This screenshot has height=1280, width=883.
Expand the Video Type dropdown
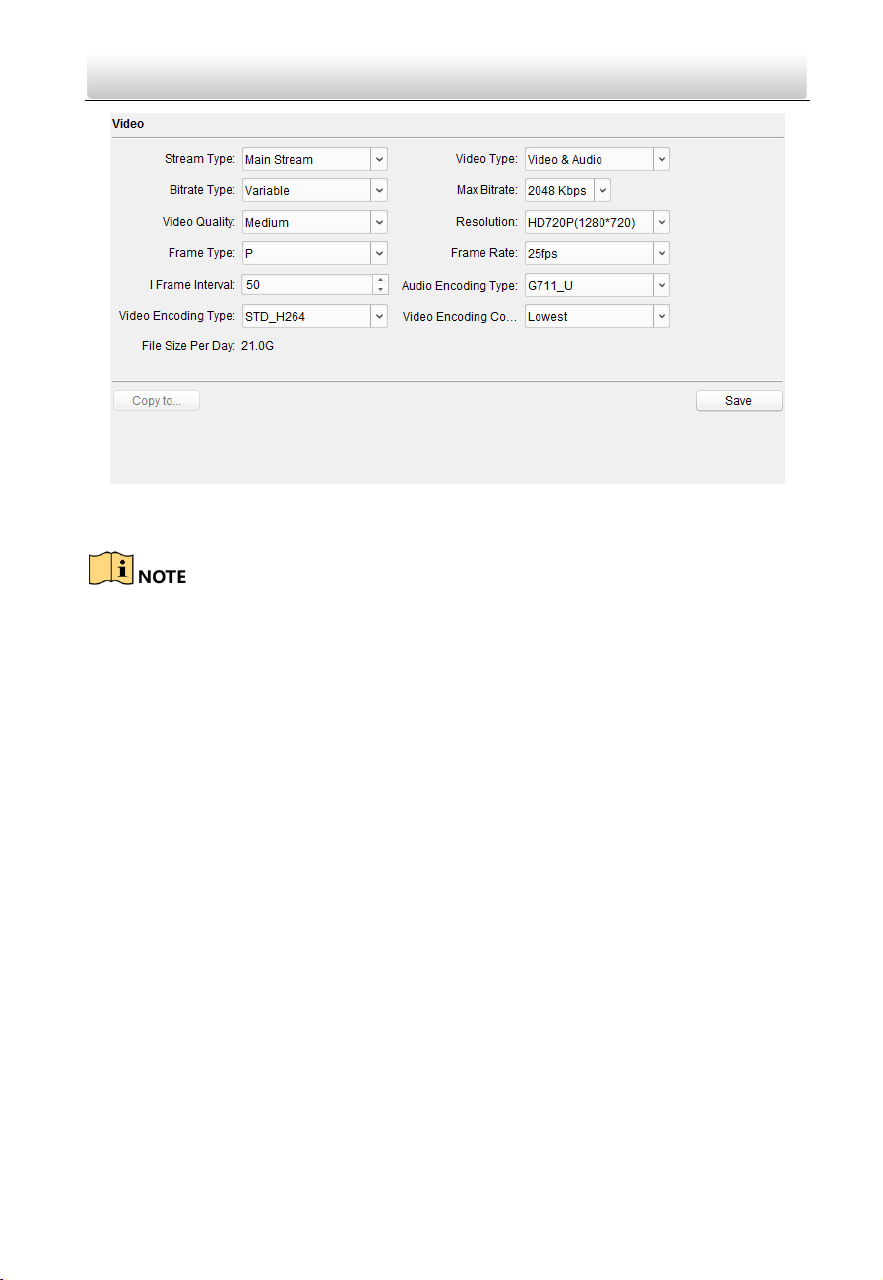(x=597, y=159)
